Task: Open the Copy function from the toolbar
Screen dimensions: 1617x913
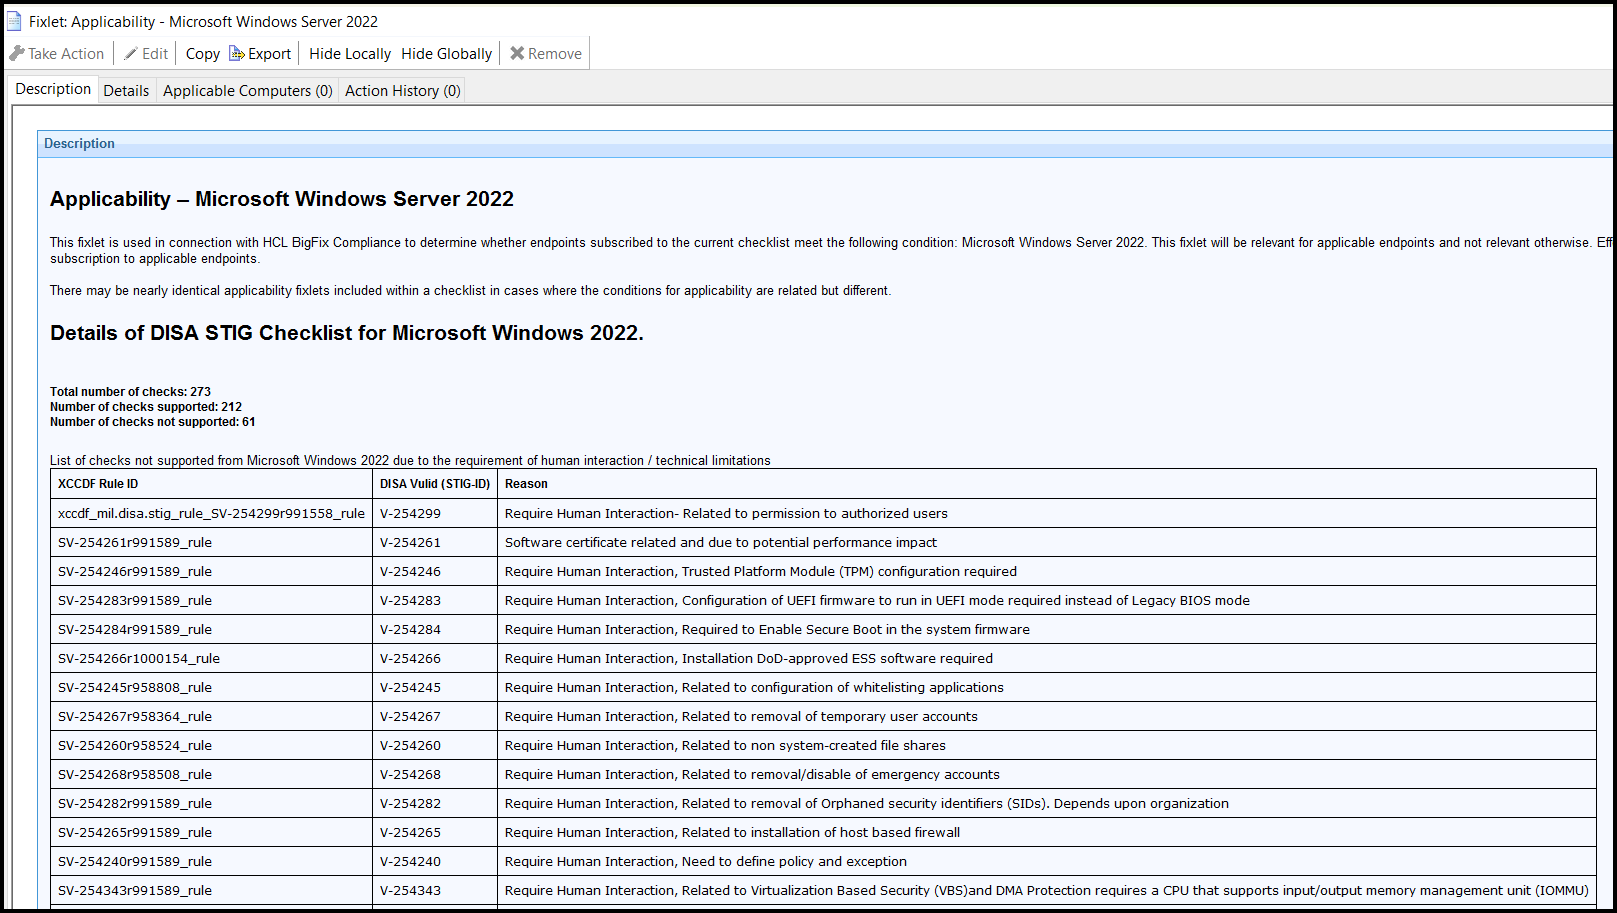Action: pos(201,53)
